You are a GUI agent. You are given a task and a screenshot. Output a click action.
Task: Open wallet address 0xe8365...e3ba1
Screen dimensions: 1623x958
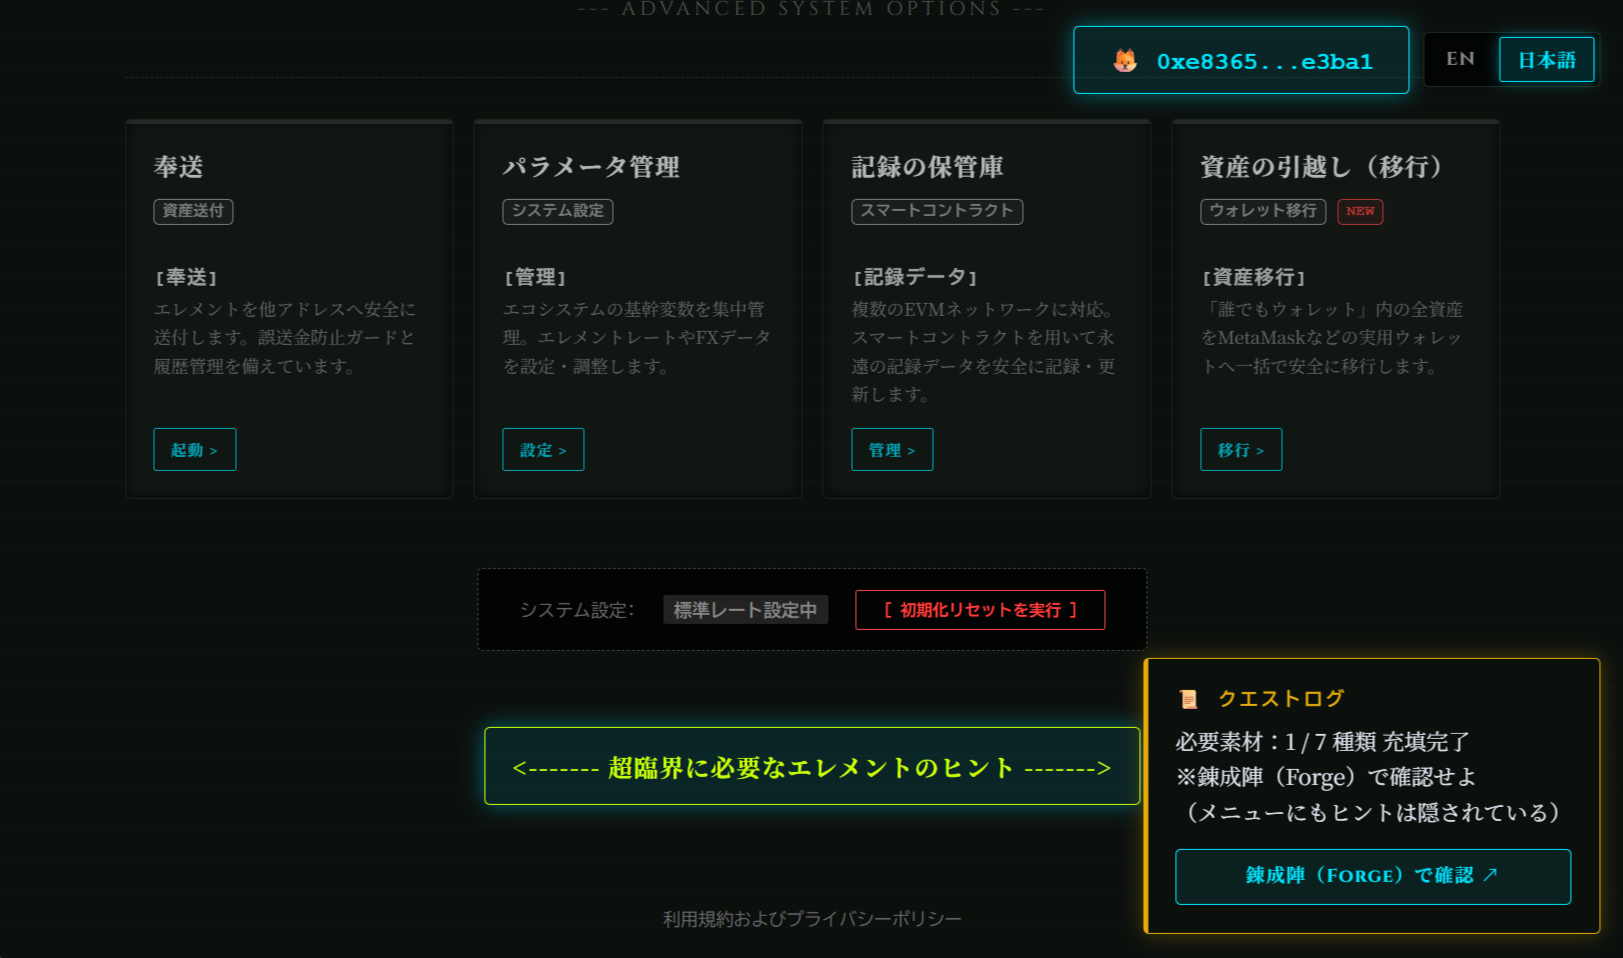tap(1241, 60)
